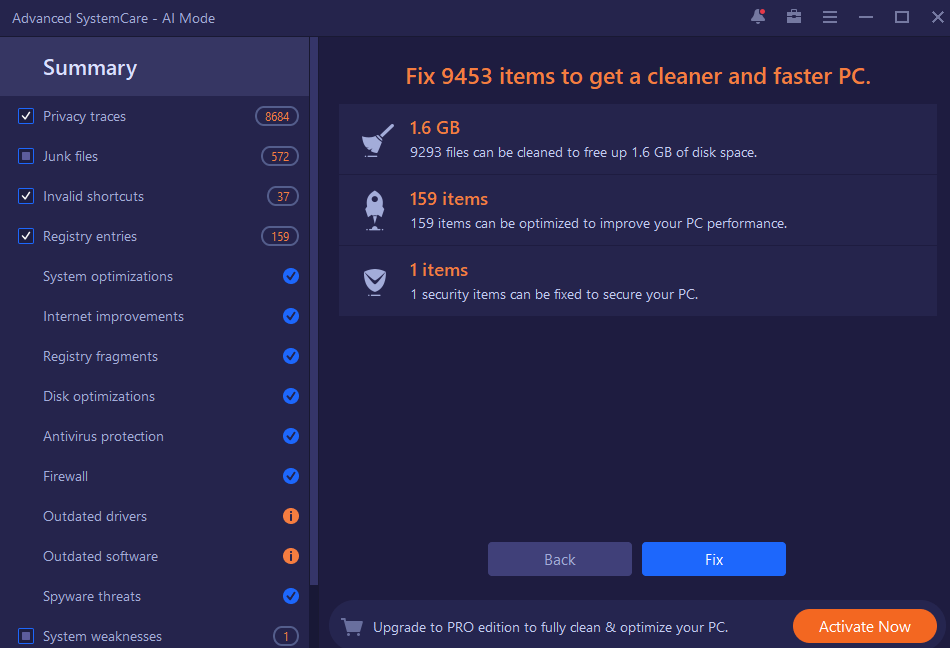Select Registry fragments row

tap(154, 356)
